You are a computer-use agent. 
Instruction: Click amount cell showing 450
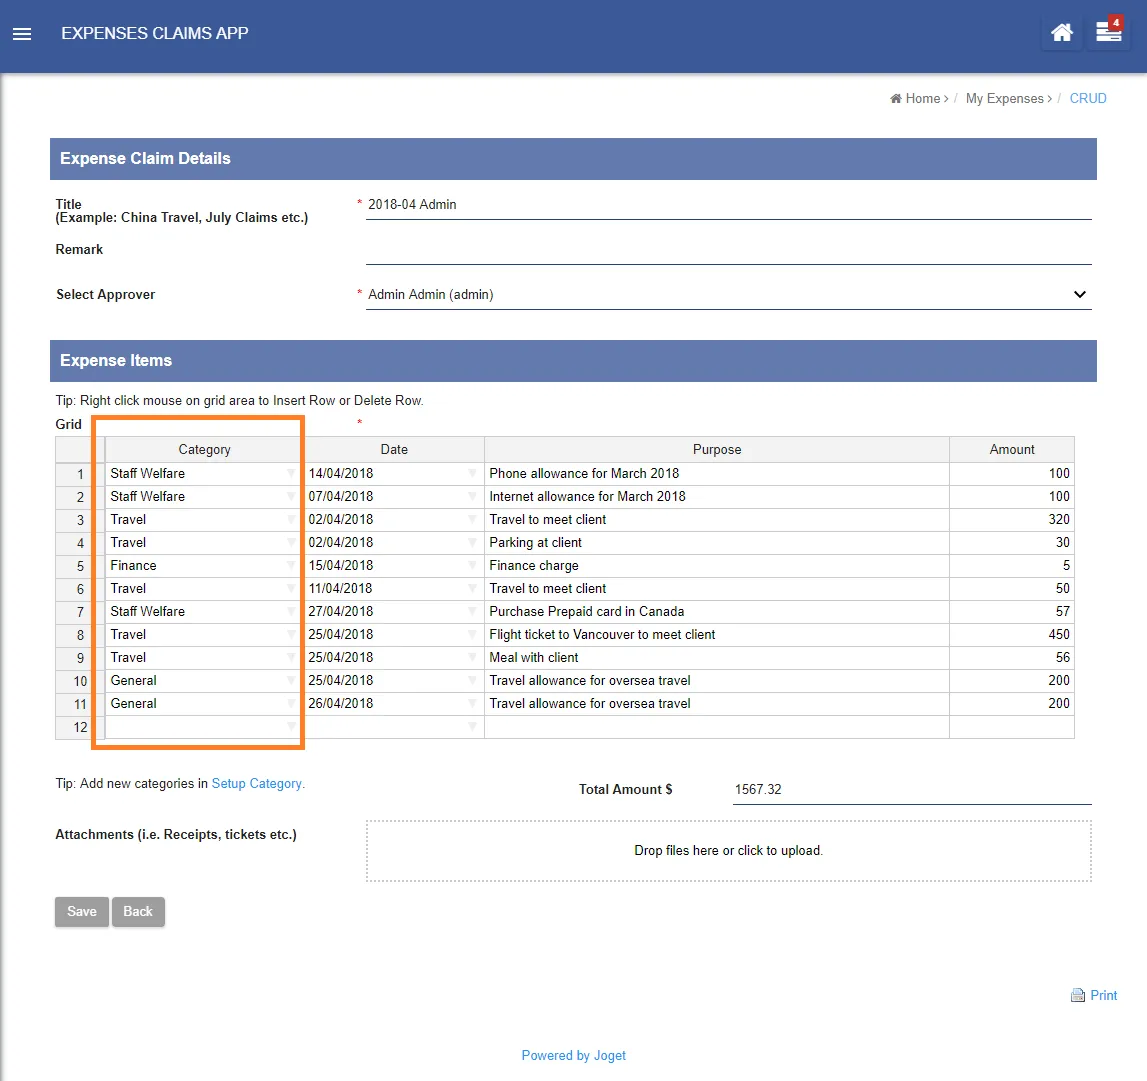(x=1012, y=635)
